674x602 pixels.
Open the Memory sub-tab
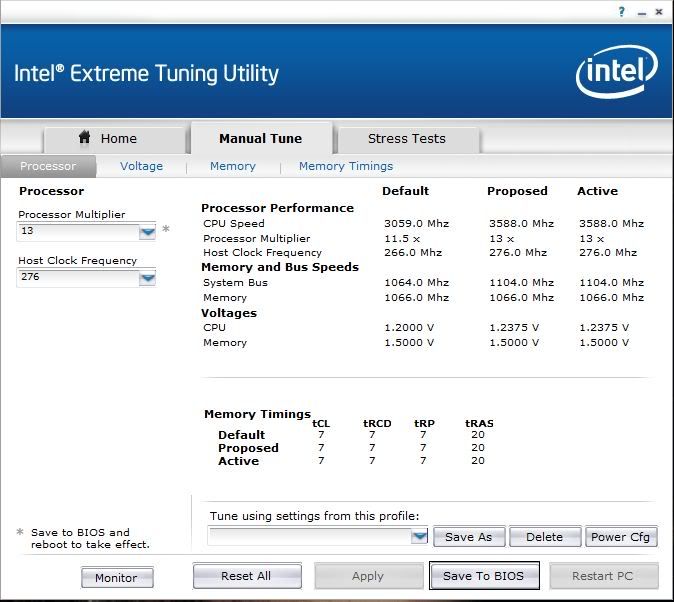[233, 166]
